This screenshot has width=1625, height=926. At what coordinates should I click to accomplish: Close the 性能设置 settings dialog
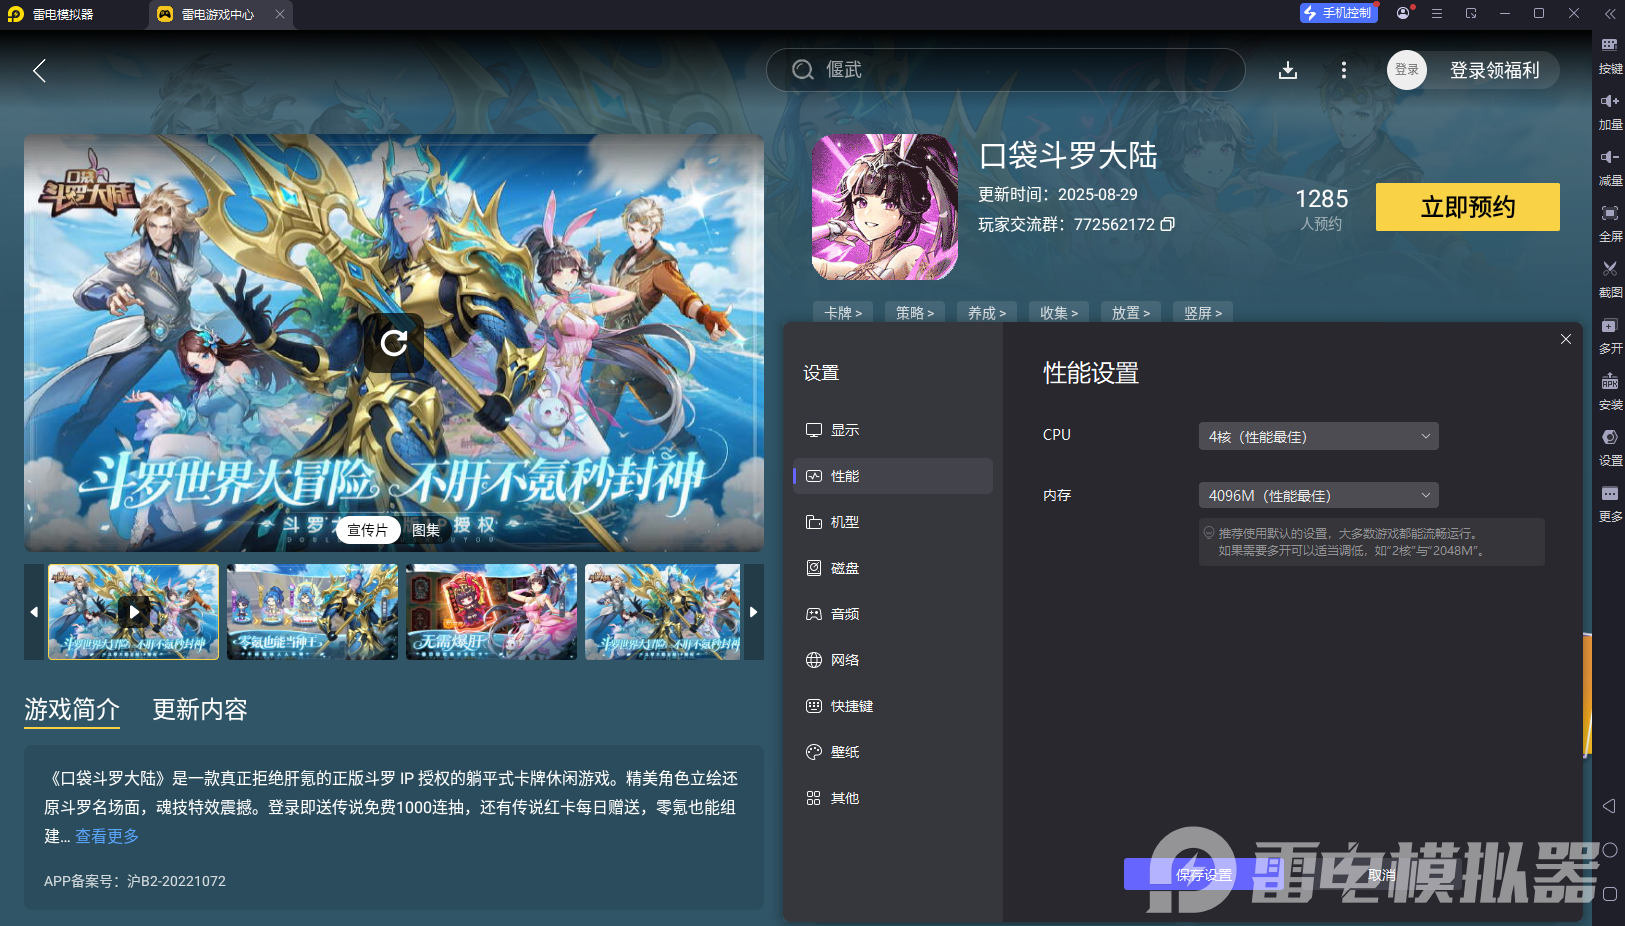(1566, 339)
